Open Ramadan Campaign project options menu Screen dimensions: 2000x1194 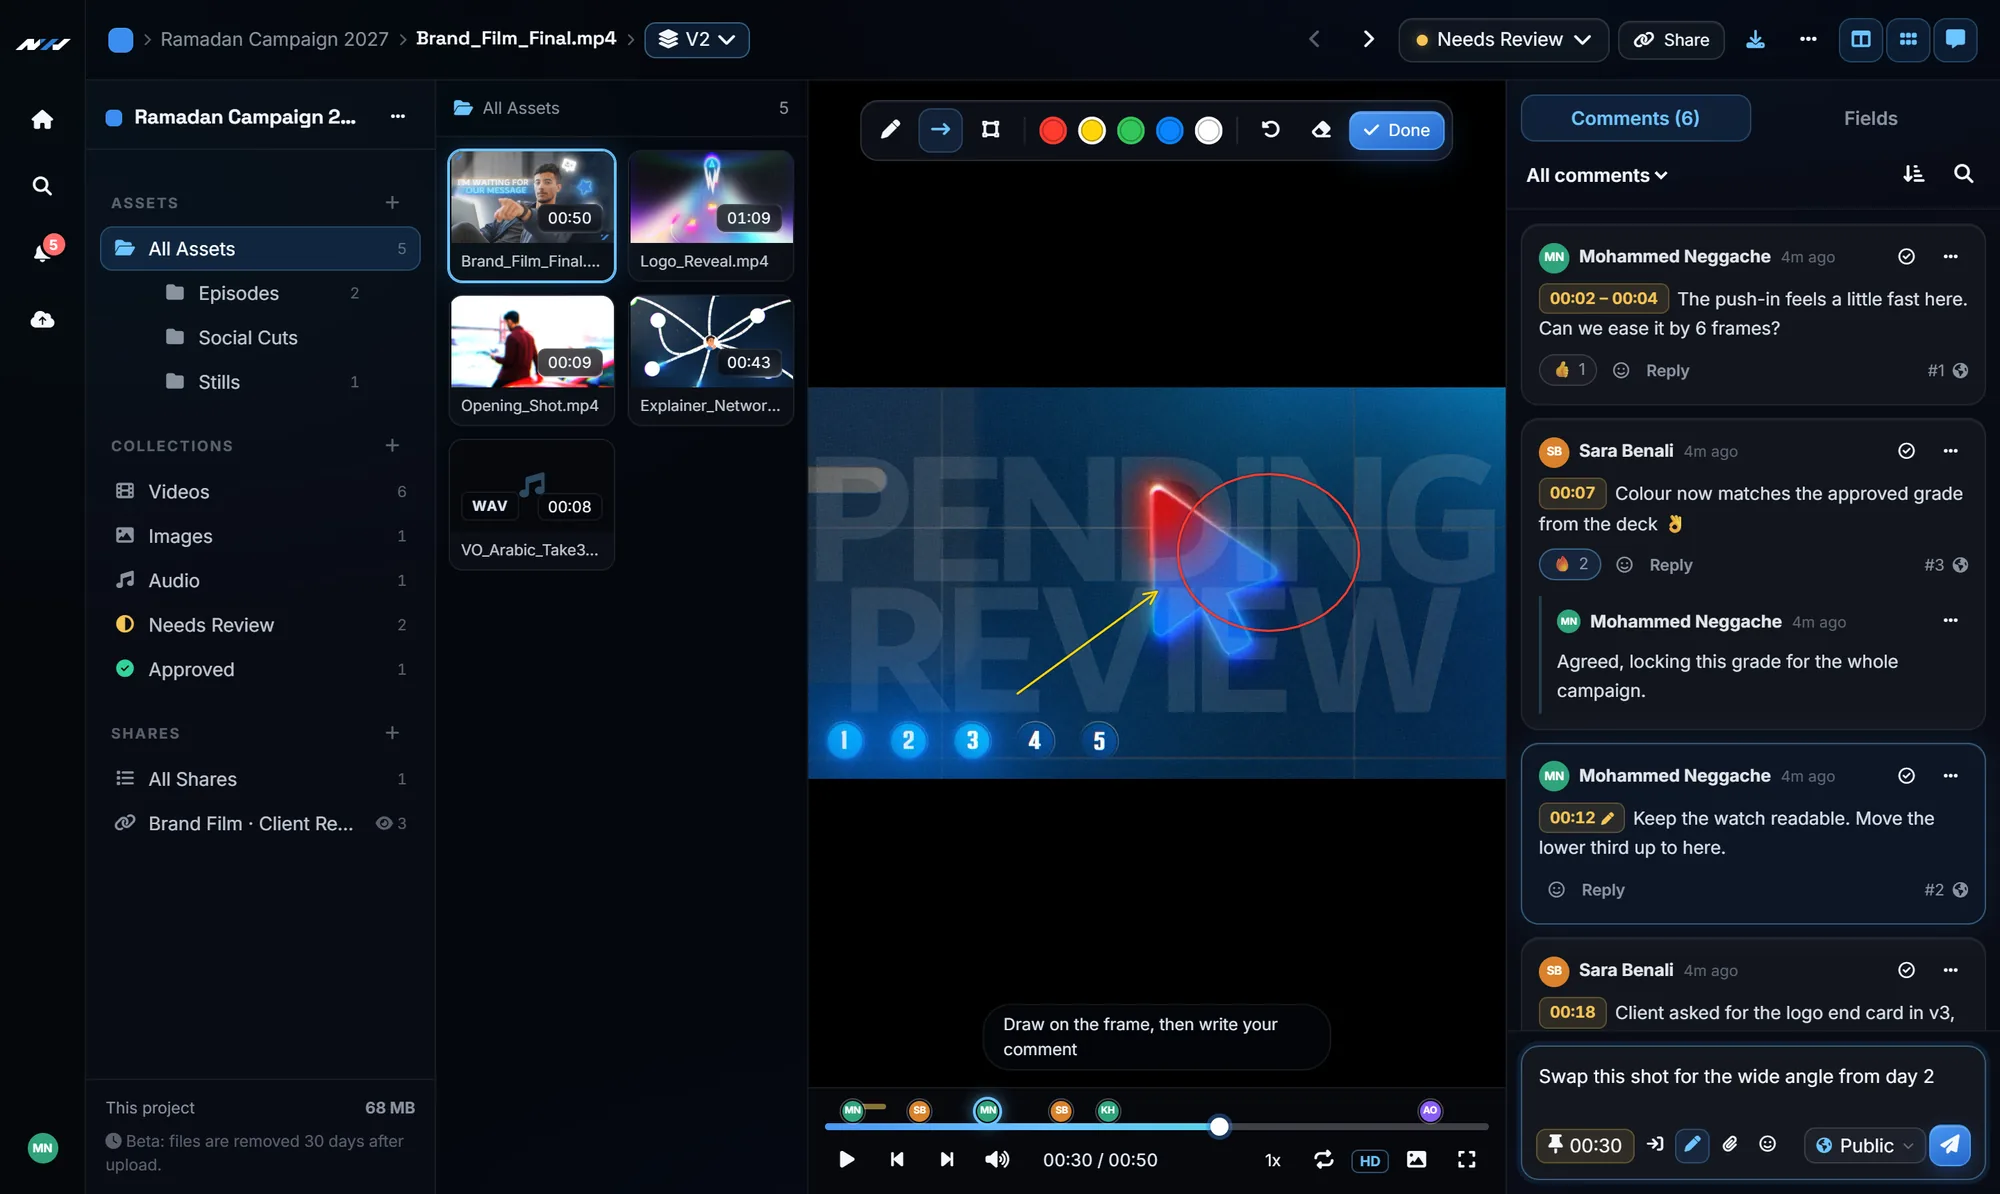click(398, 117)
